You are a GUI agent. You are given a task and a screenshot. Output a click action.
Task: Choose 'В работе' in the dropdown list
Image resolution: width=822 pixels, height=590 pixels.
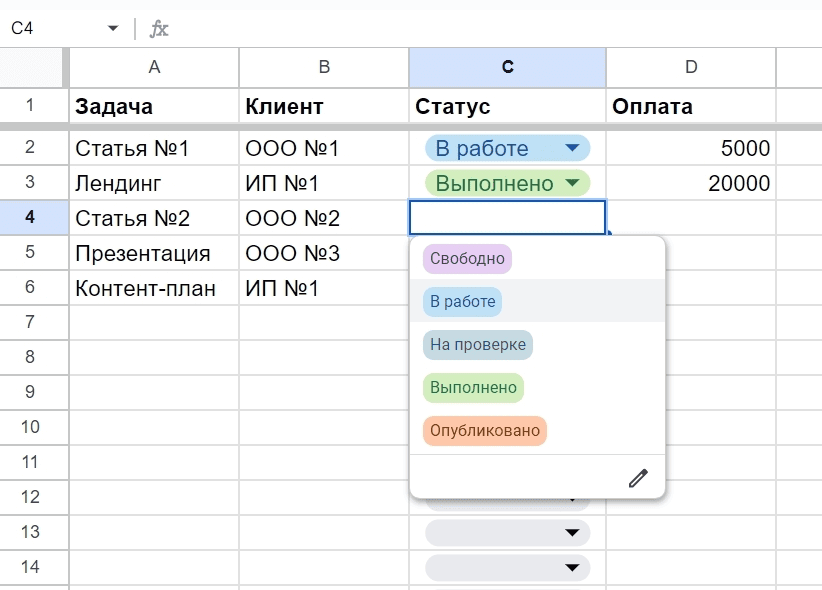click(x=462, y=302)
